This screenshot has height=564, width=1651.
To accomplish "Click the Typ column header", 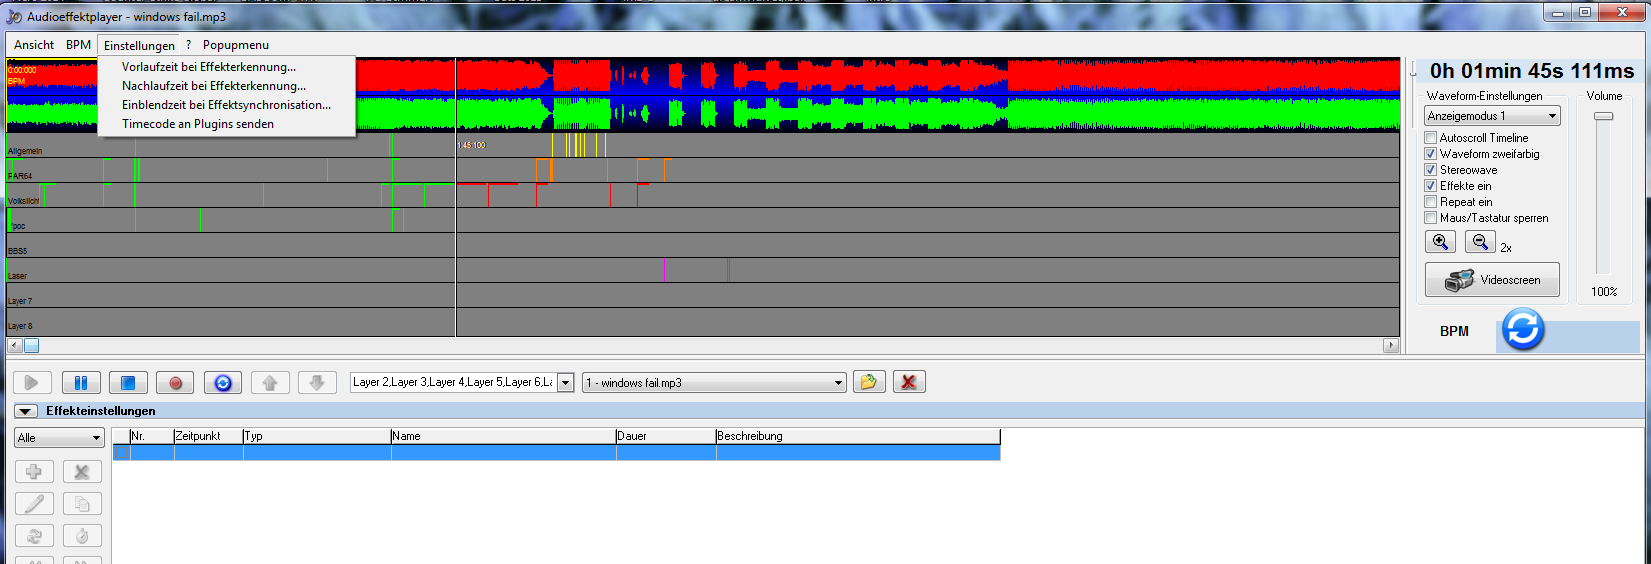I will pyautogui.click(x=317, y=436).
